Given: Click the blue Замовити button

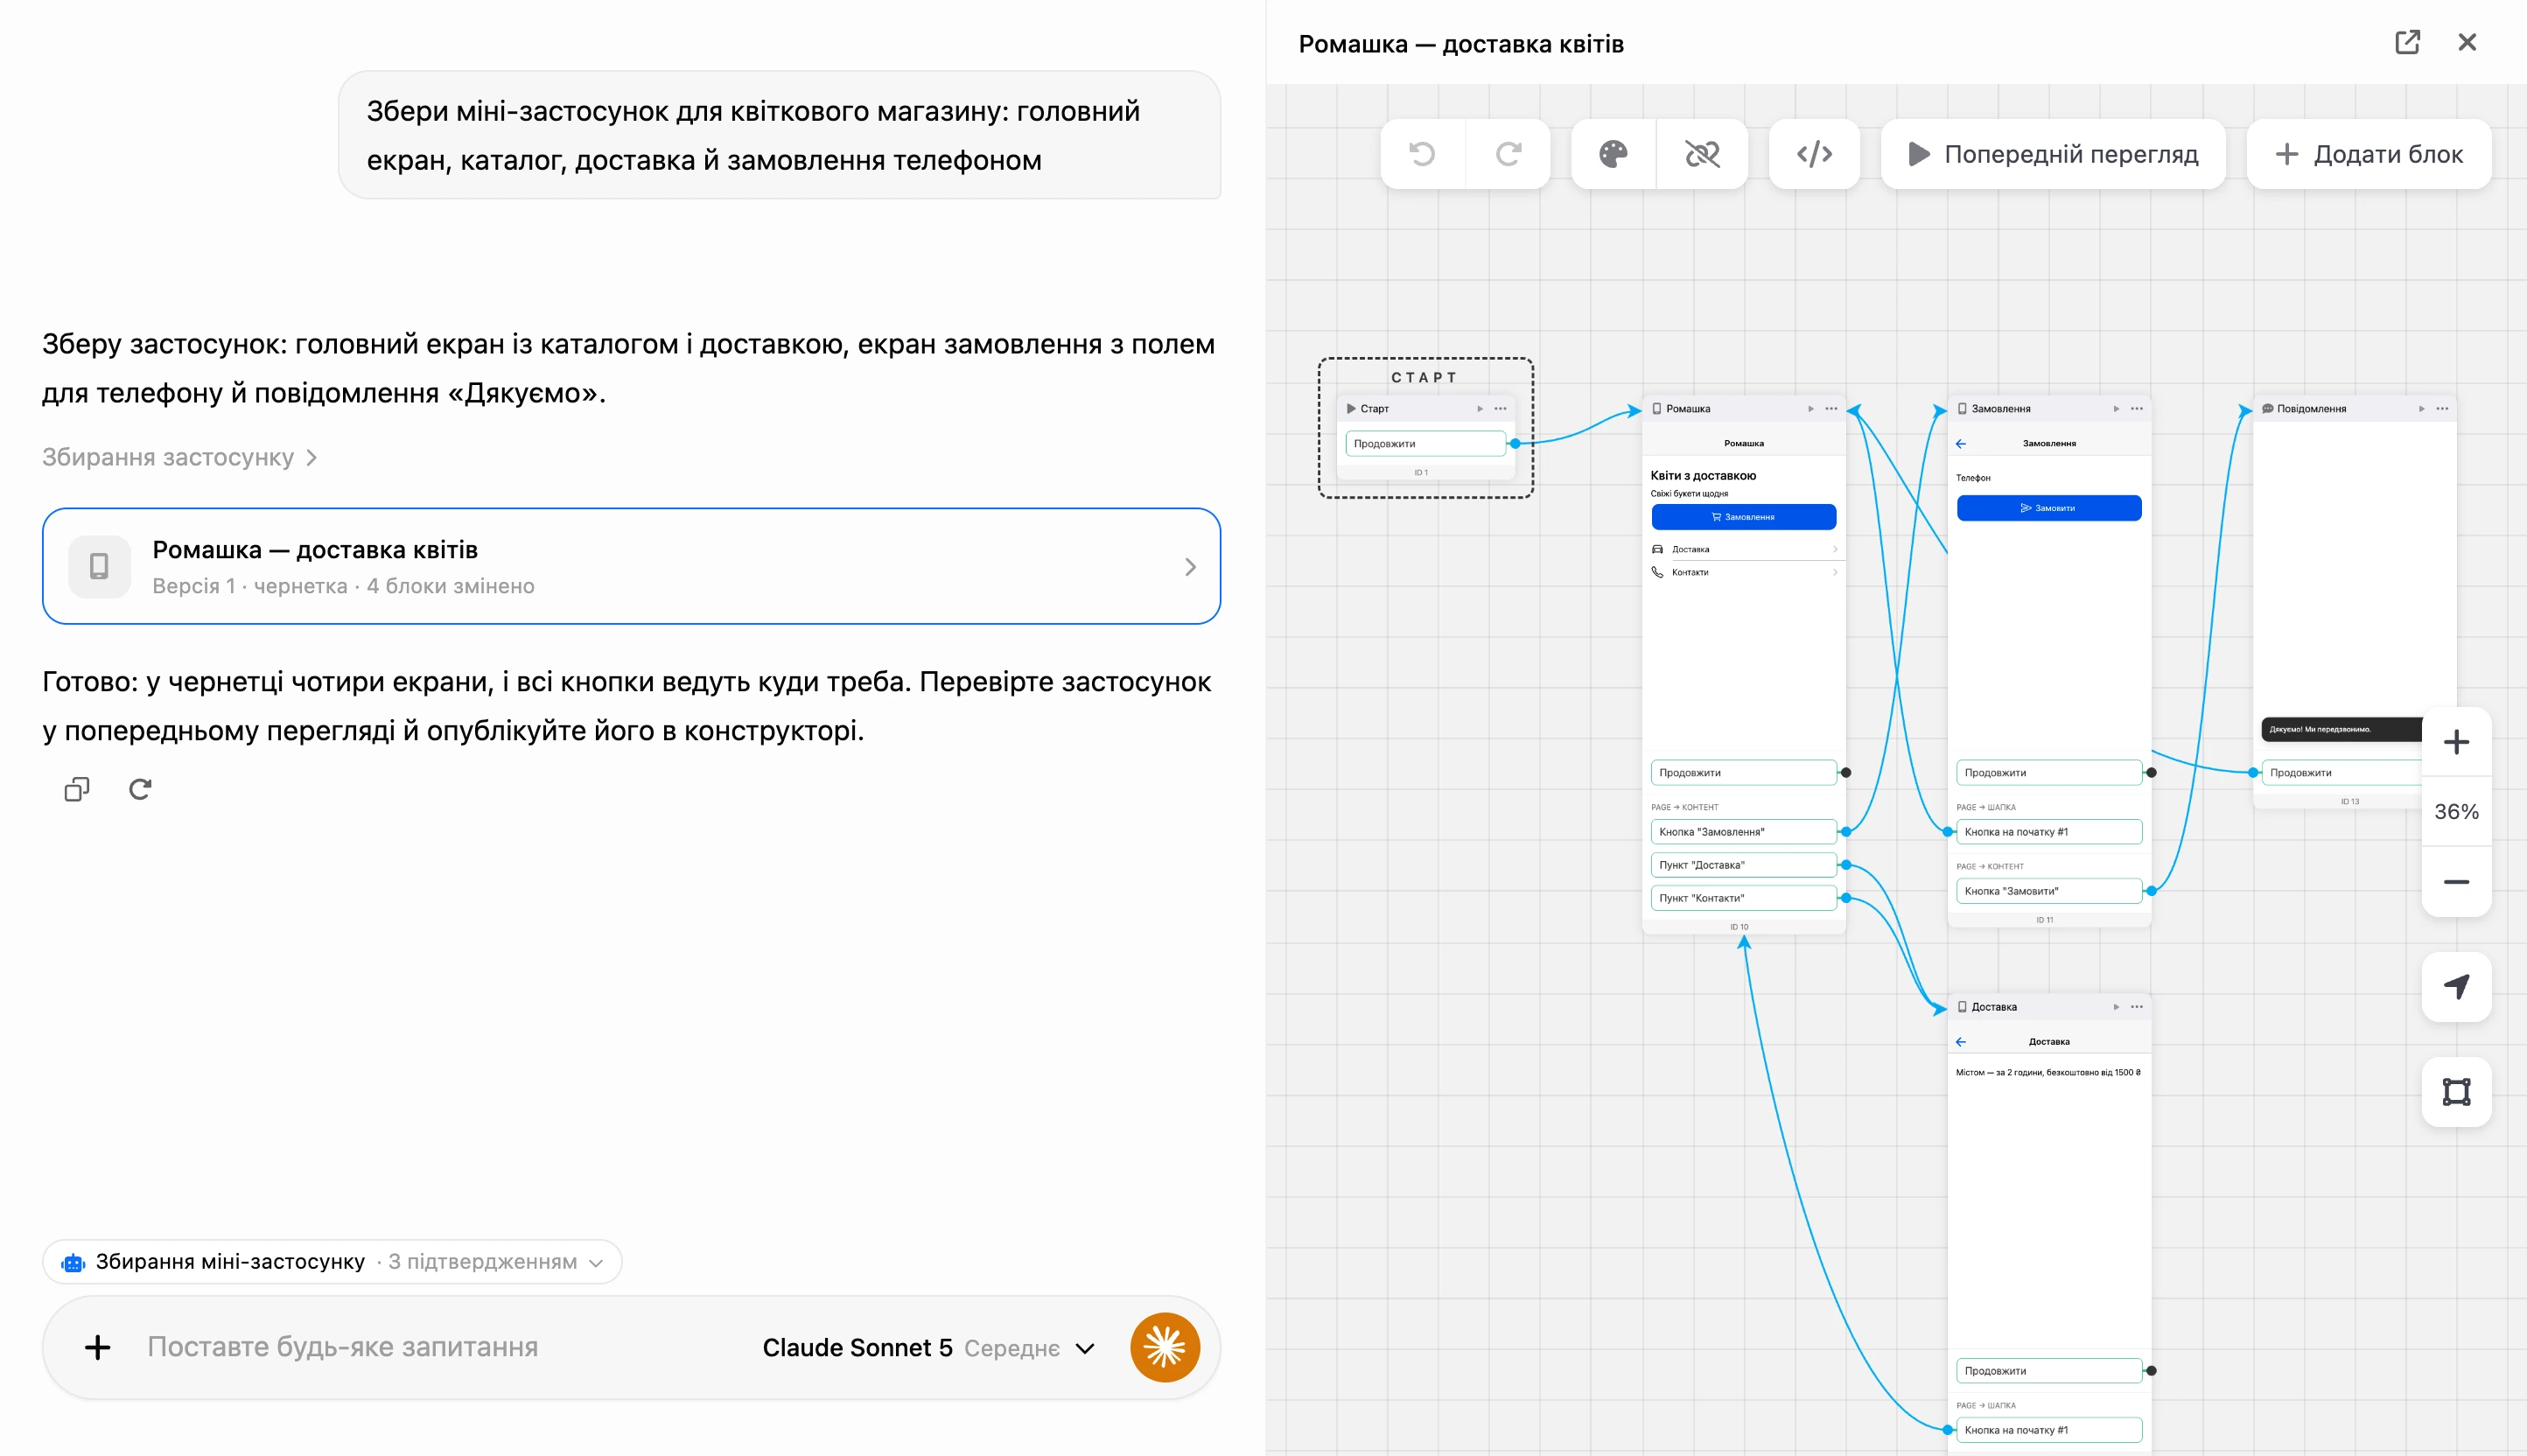Looking at the screenshot, I should pyautogui.click(x=2048, y=508).
